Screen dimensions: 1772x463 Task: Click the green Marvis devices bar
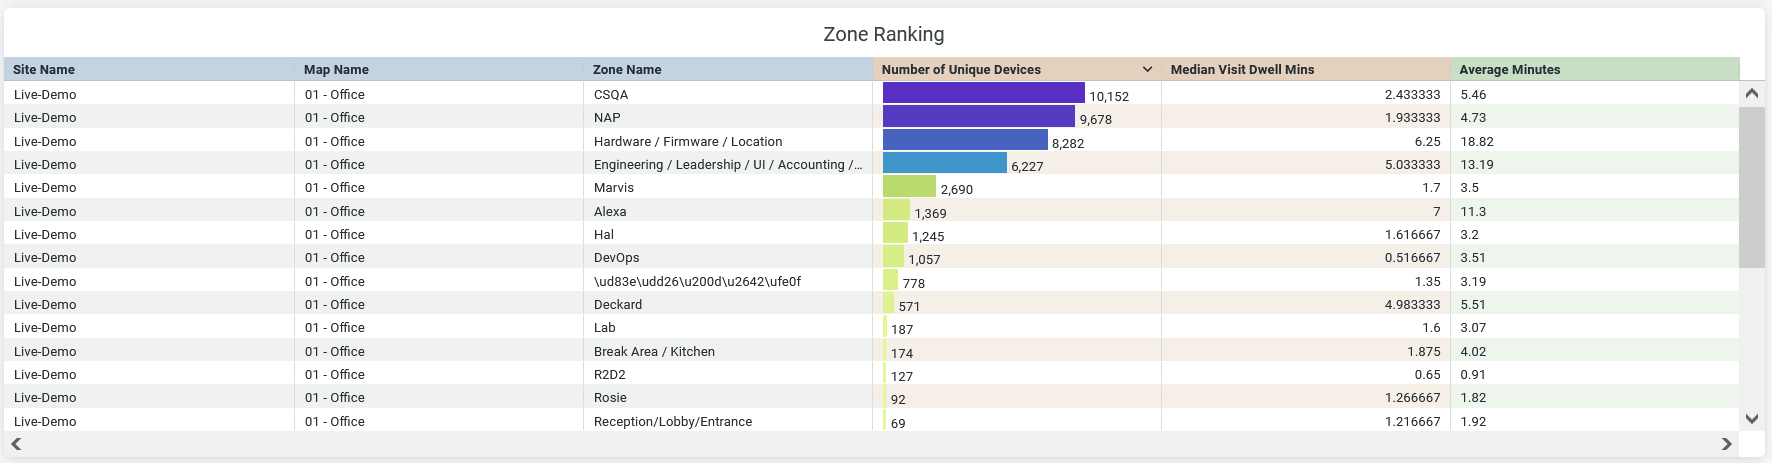[x=909, y=187]
